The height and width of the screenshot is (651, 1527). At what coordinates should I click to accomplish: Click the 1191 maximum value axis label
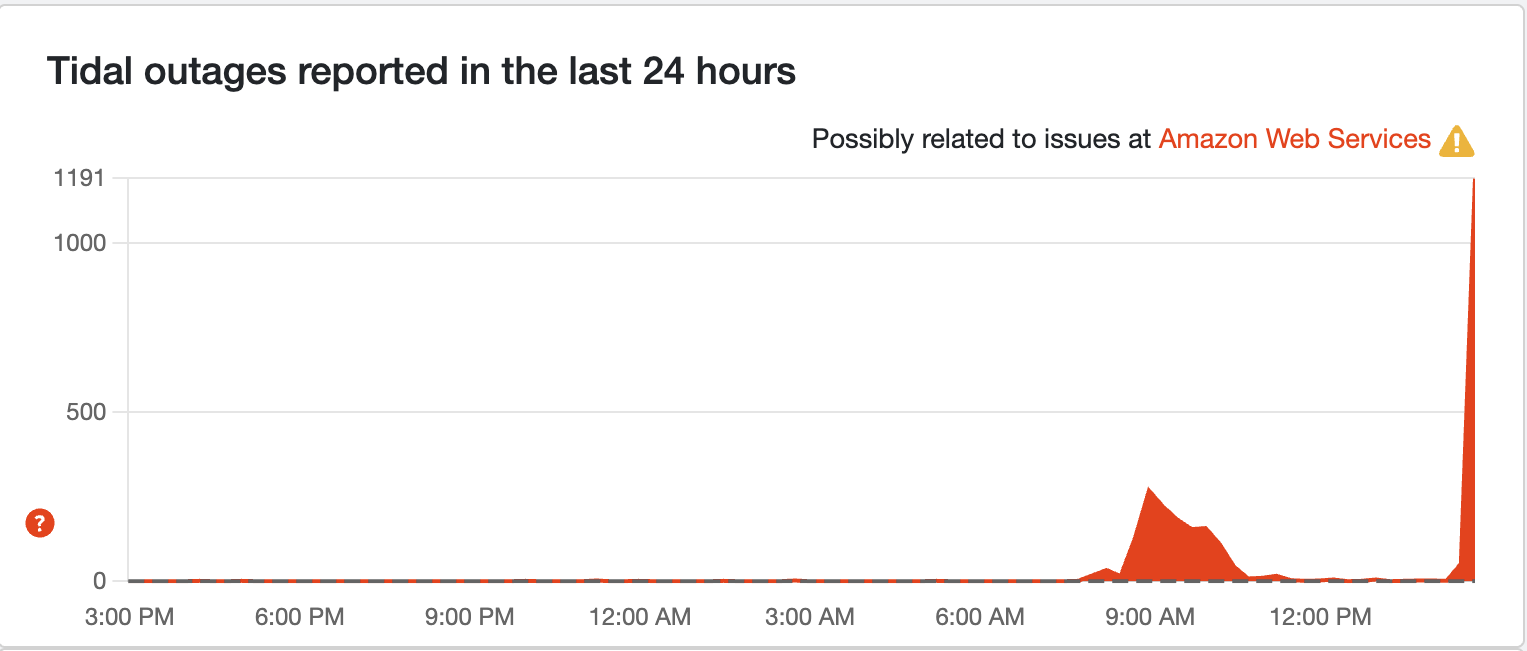tap(84, 179)
